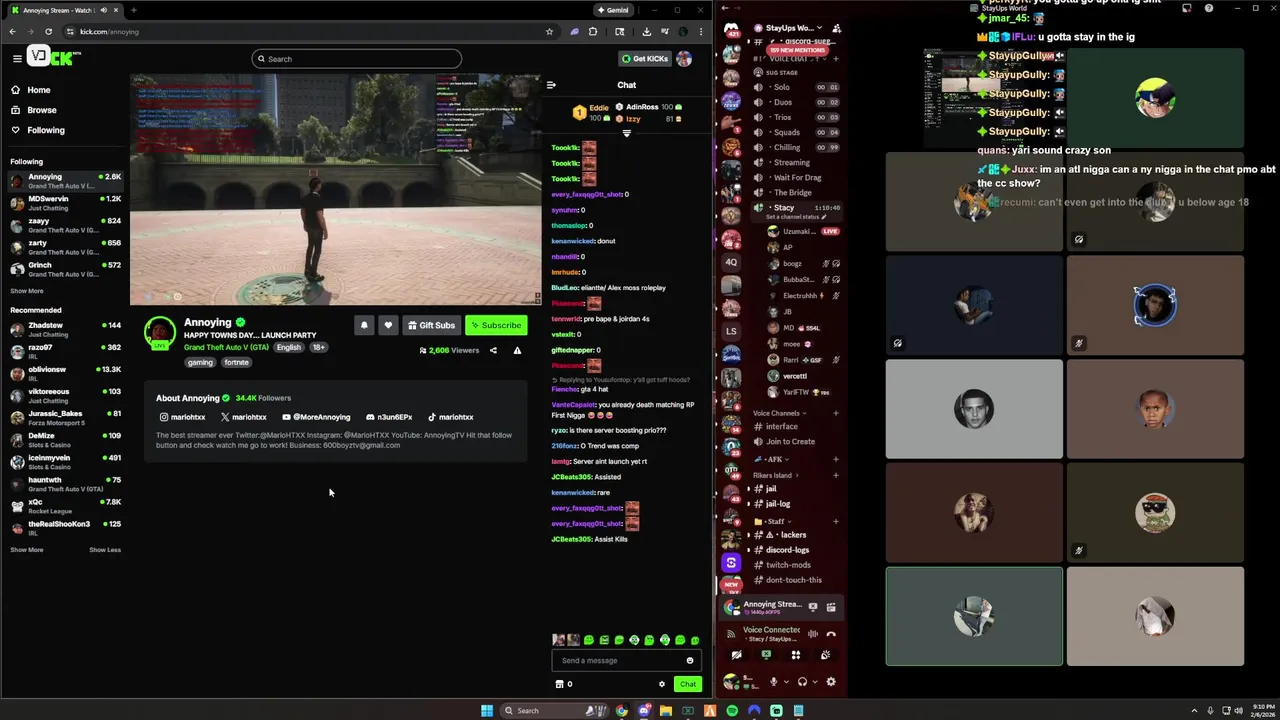Viewport: 1280px width, 720px height.
Task: Open the twitch-mods channel
Action: pyautogui.click(x=788, y=565)
